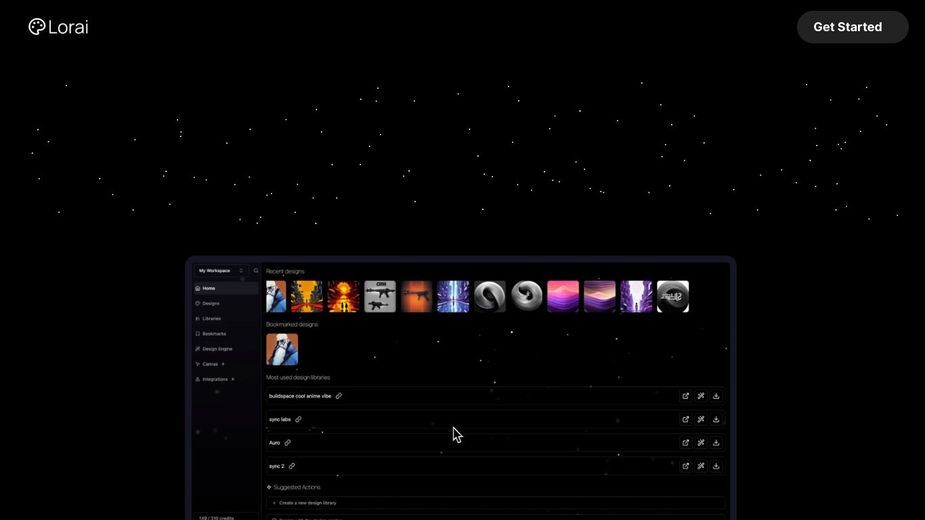This screenshot has height=520, width=925.
Task: Select the Auro library name
Action: coord(275,443)
